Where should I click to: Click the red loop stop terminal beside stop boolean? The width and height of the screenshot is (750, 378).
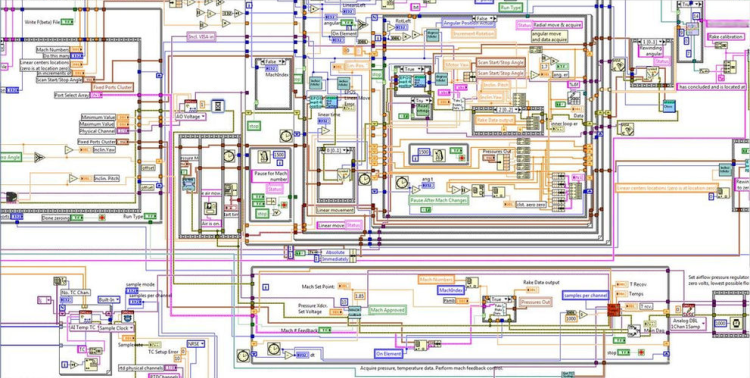(x=641, y=353)
